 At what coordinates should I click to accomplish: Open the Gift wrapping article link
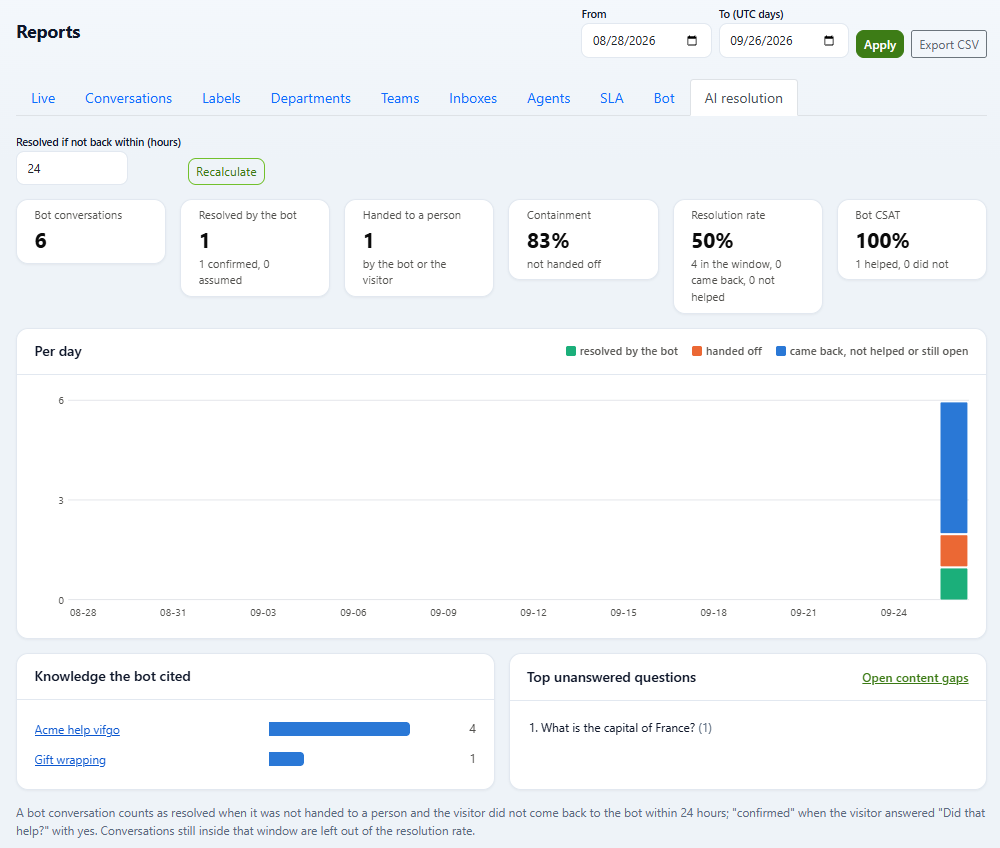(x=70, y=759)
